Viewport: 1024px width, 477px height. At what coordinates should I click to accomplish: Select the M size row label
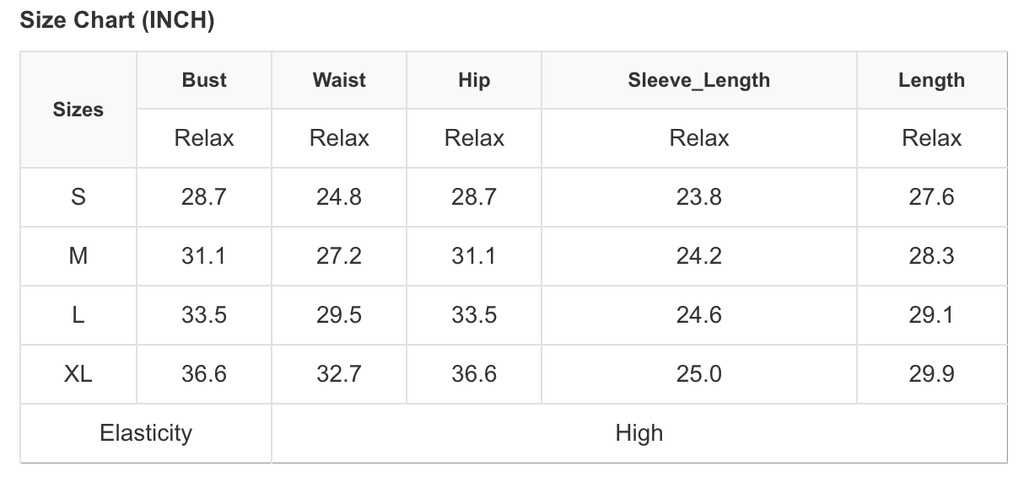click(x=78, y=256)
